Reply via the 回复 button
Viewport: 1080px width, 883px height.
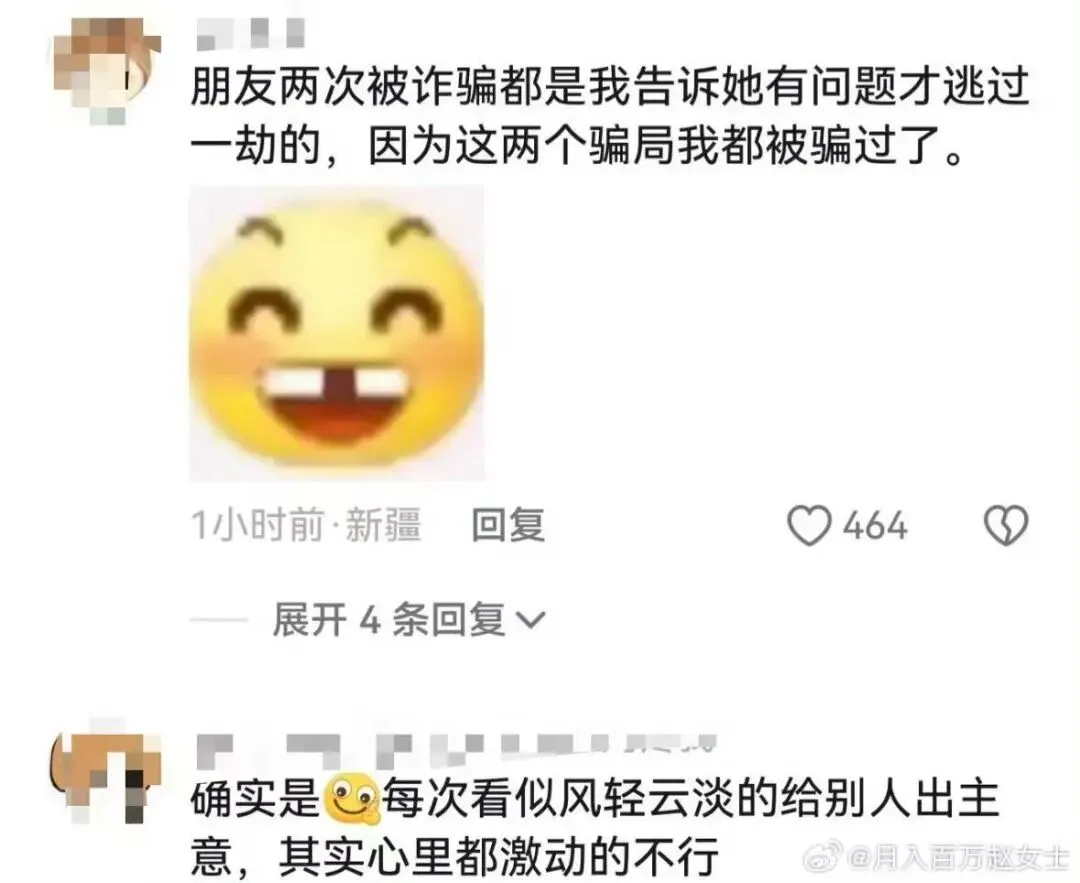click(x=508, y=526)
